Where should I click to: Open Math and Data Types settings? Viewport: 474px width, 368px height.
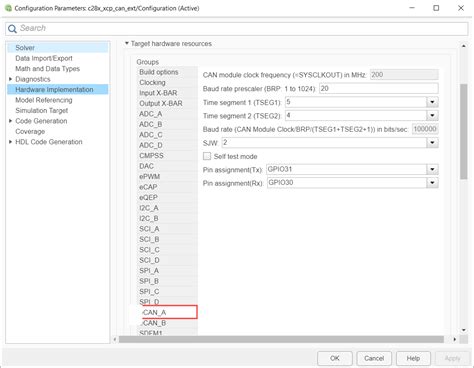(x=47, y=69)
